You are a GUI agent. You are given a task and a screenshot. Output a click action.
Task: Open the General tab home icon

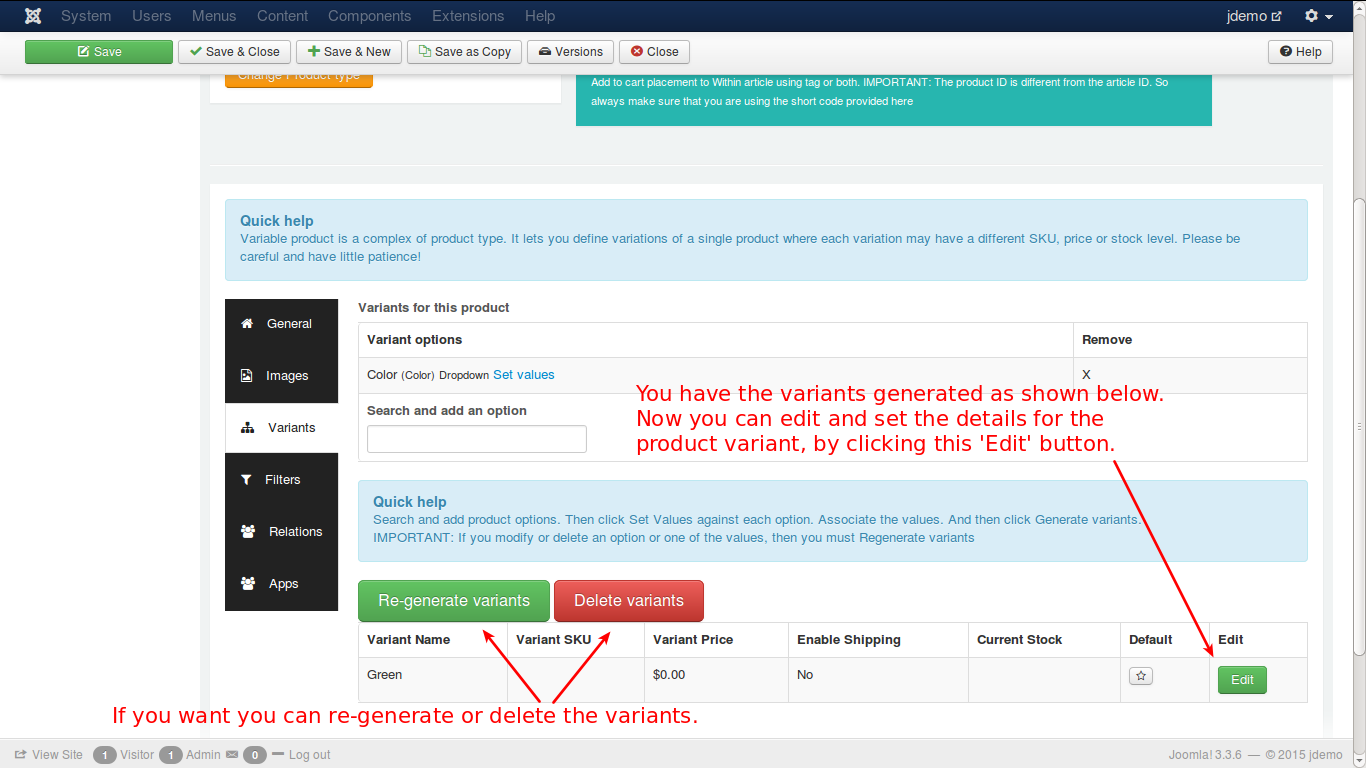point(247,324)
